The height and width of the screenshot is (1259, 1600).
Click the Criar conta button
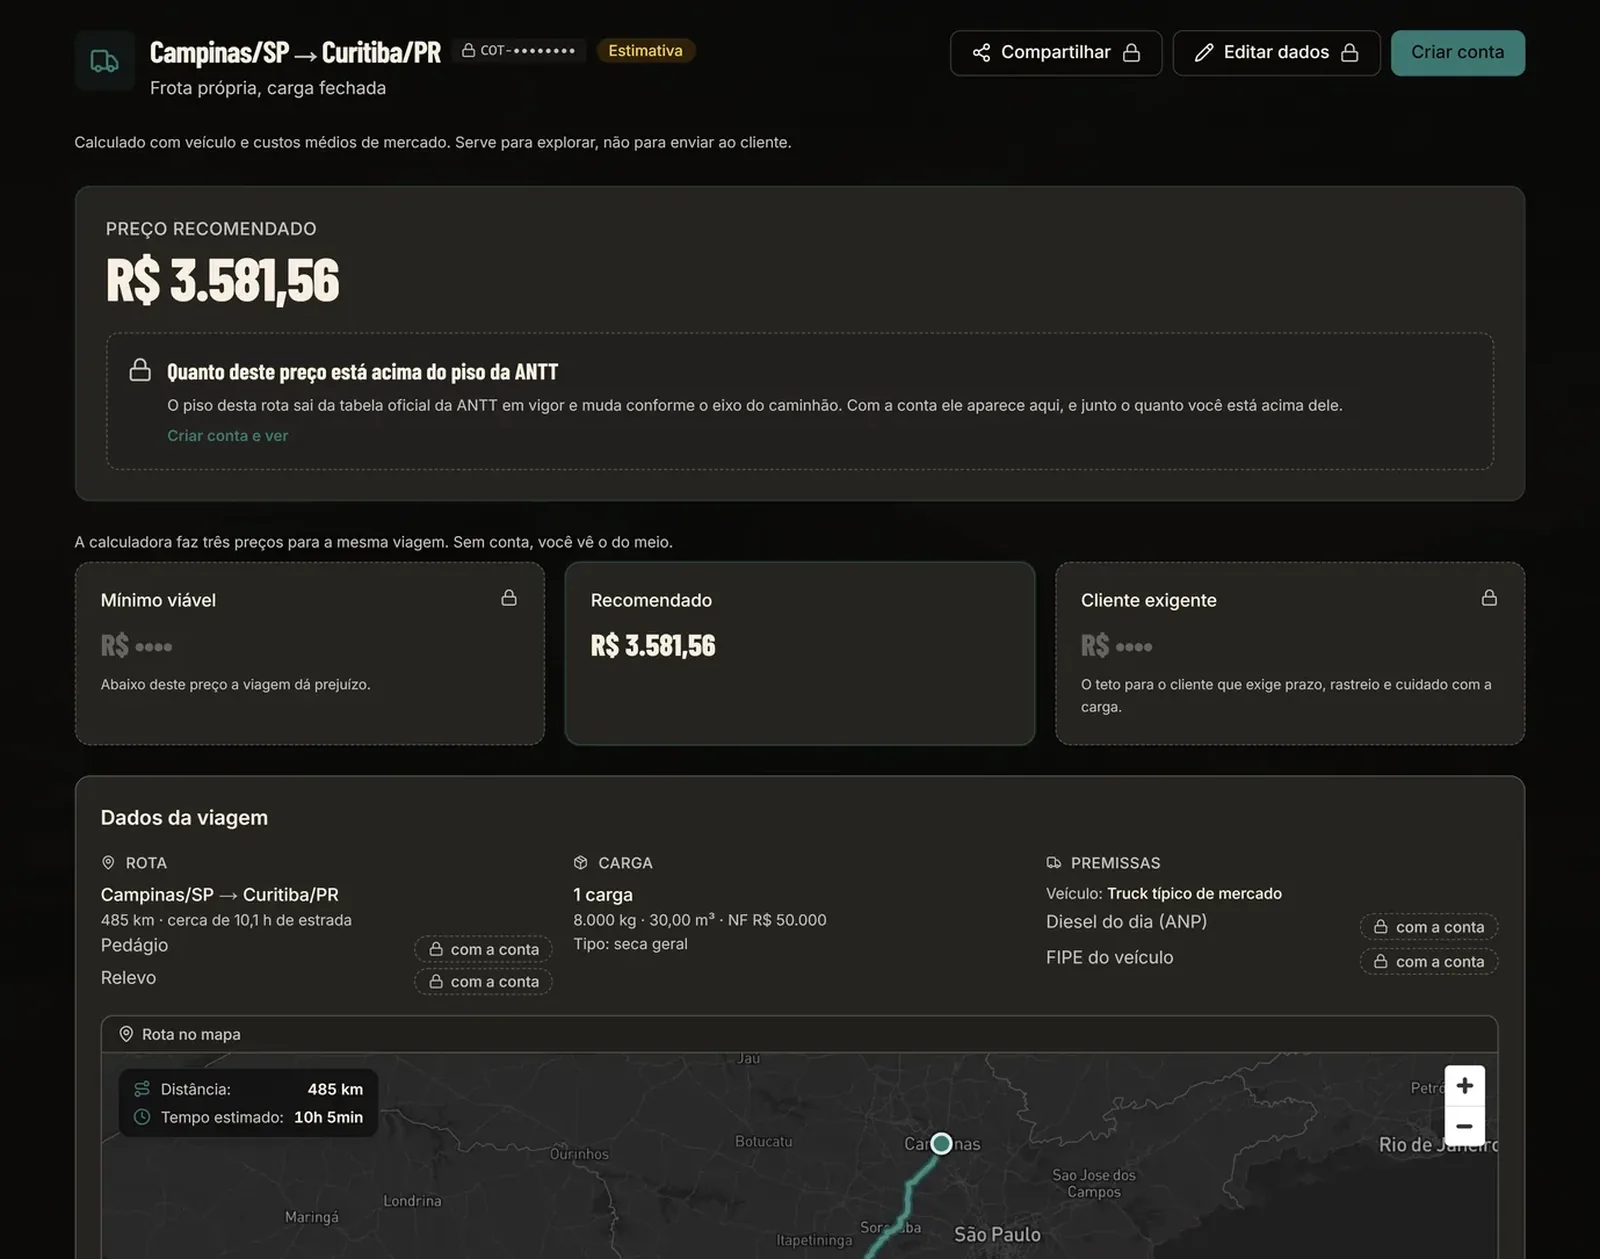[x=1457, y=53]
